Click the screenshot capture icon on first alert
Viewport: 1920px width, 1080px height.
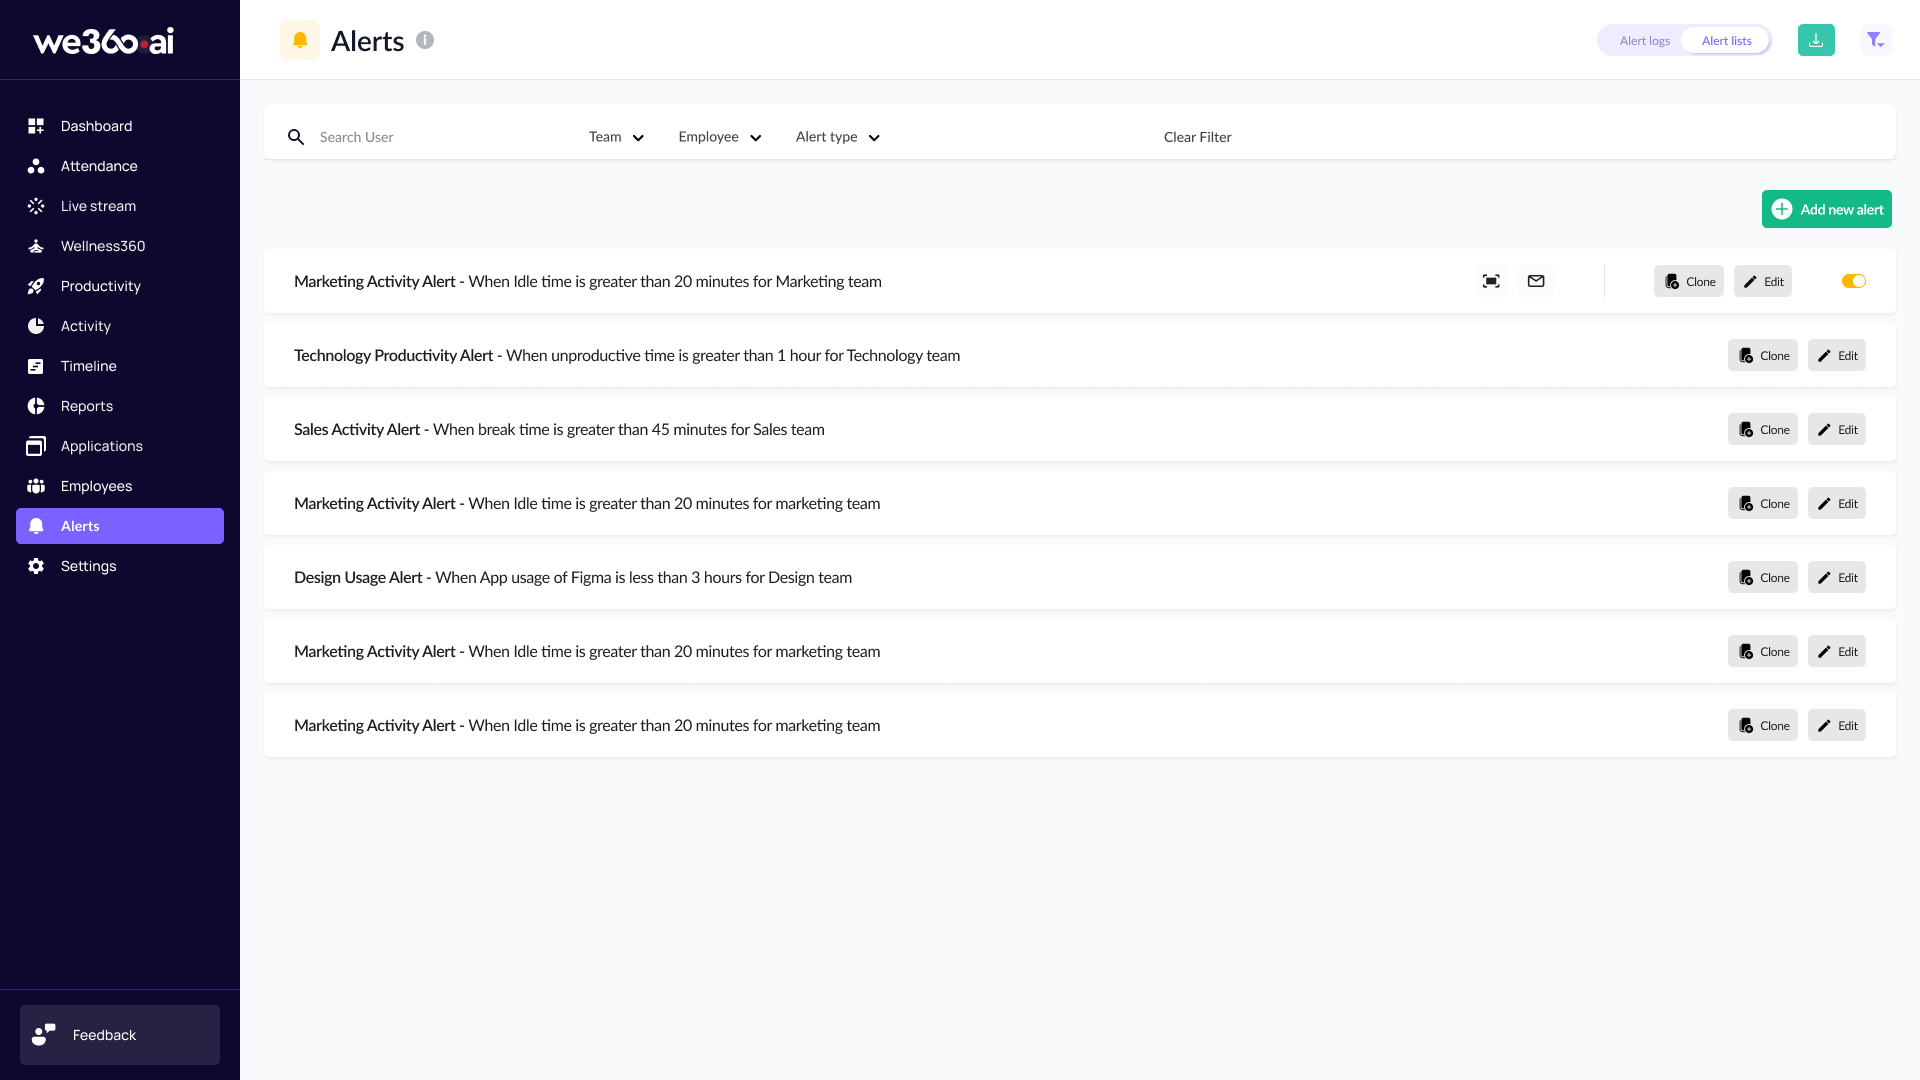point(1491,281)
